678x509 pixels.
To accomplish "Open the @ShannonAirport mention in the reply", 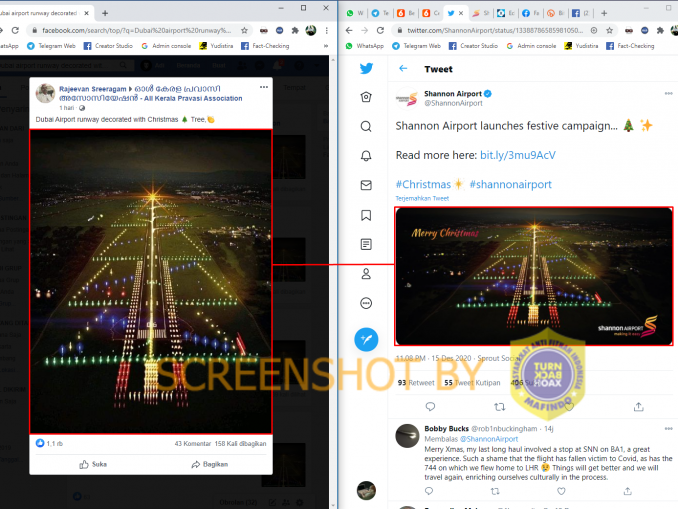I will pos(488,439).
